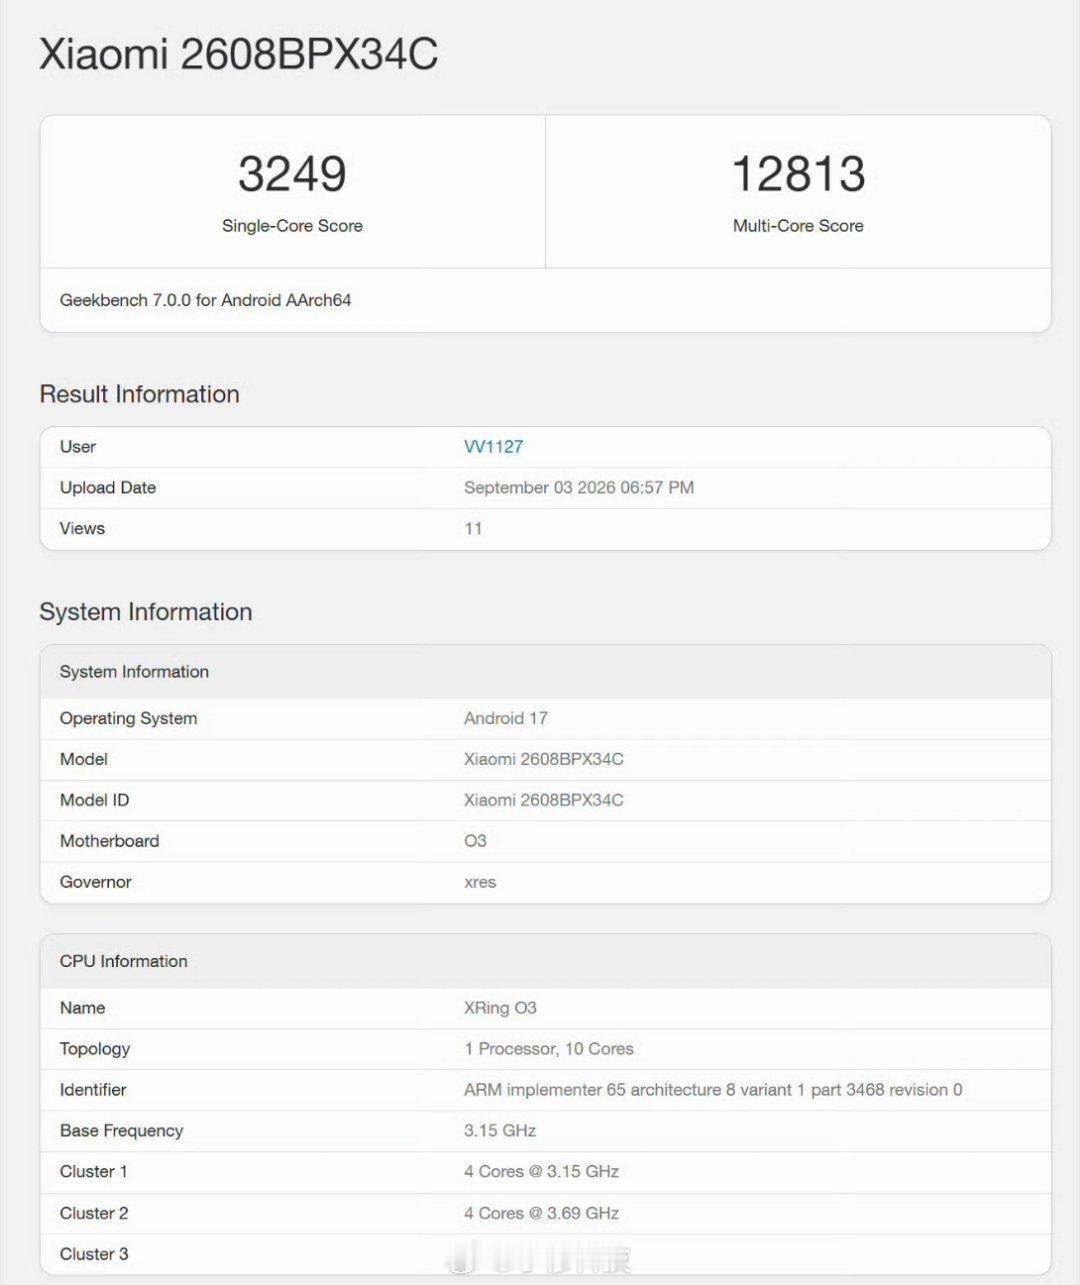
Task: Click the Model row label
Action: [84, 759]
